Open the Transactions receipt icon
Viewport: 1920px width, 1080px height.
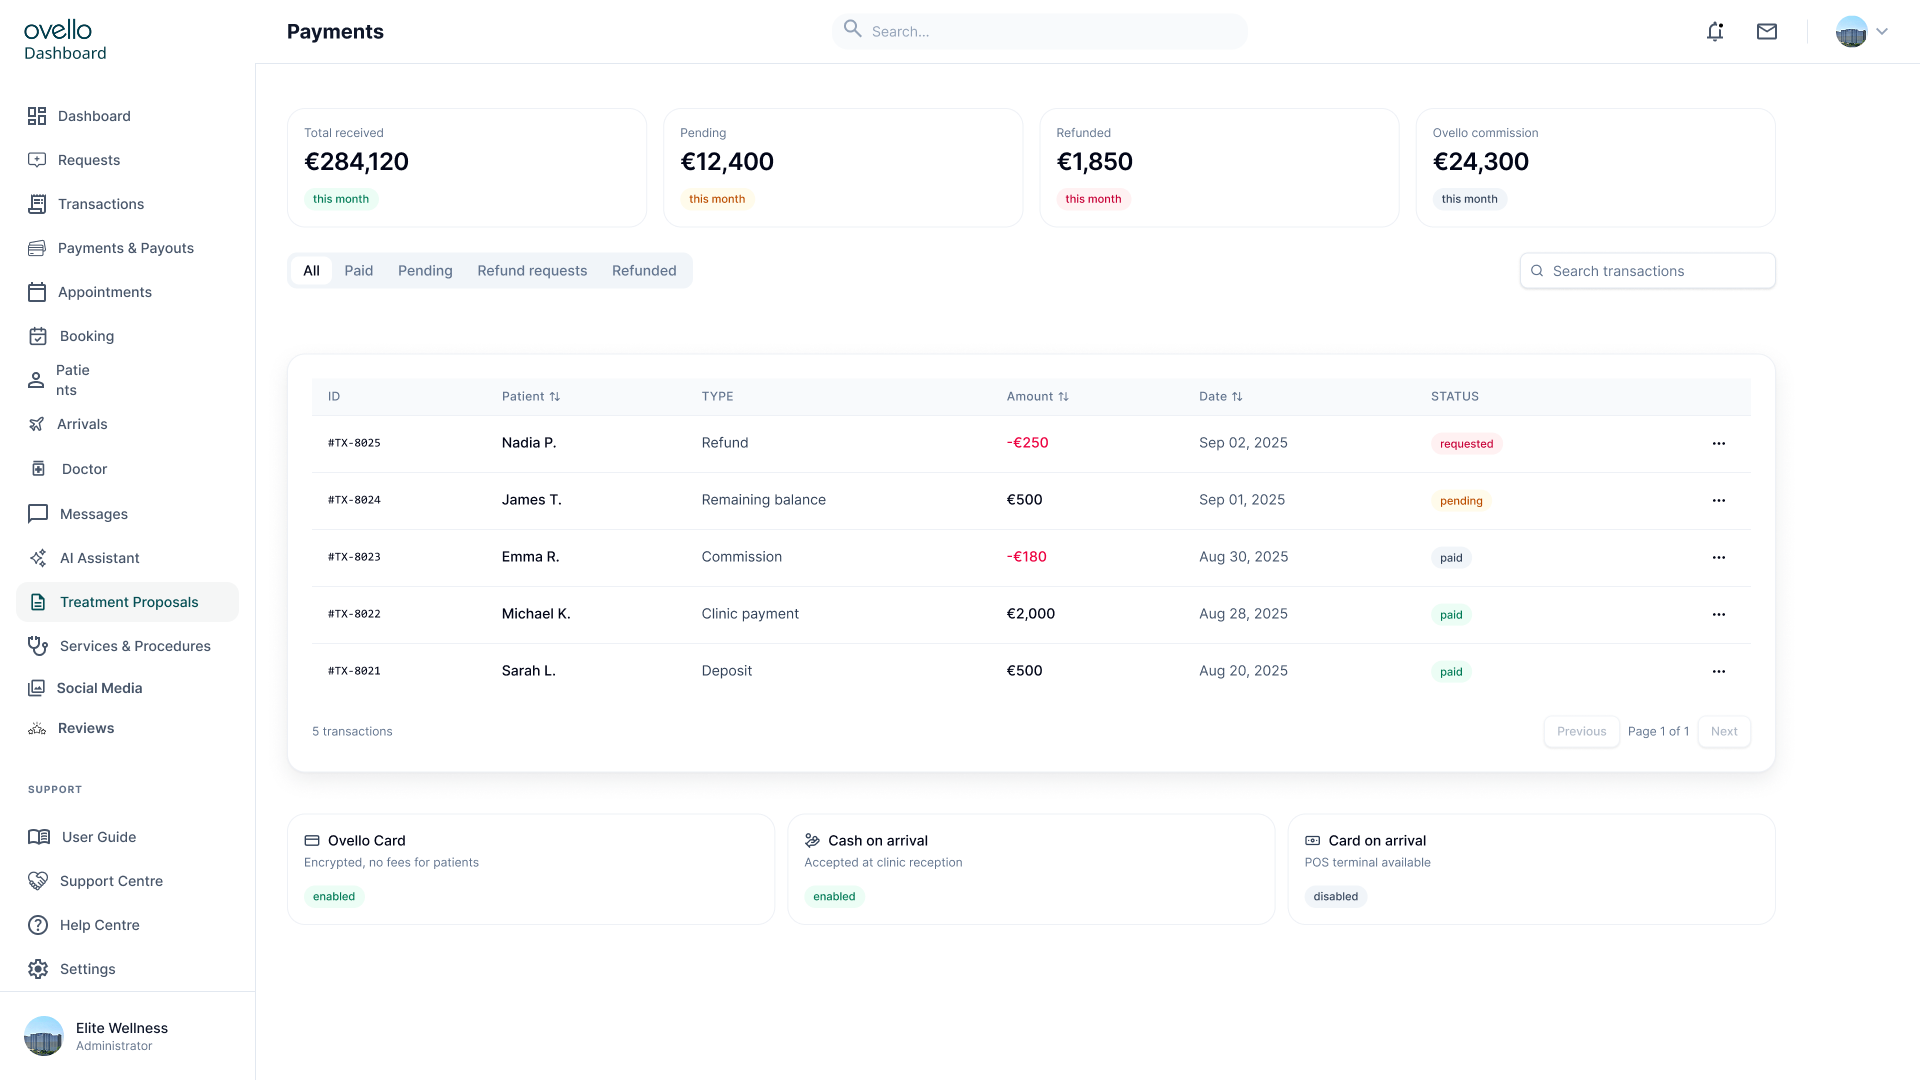[x=37, y=204]
